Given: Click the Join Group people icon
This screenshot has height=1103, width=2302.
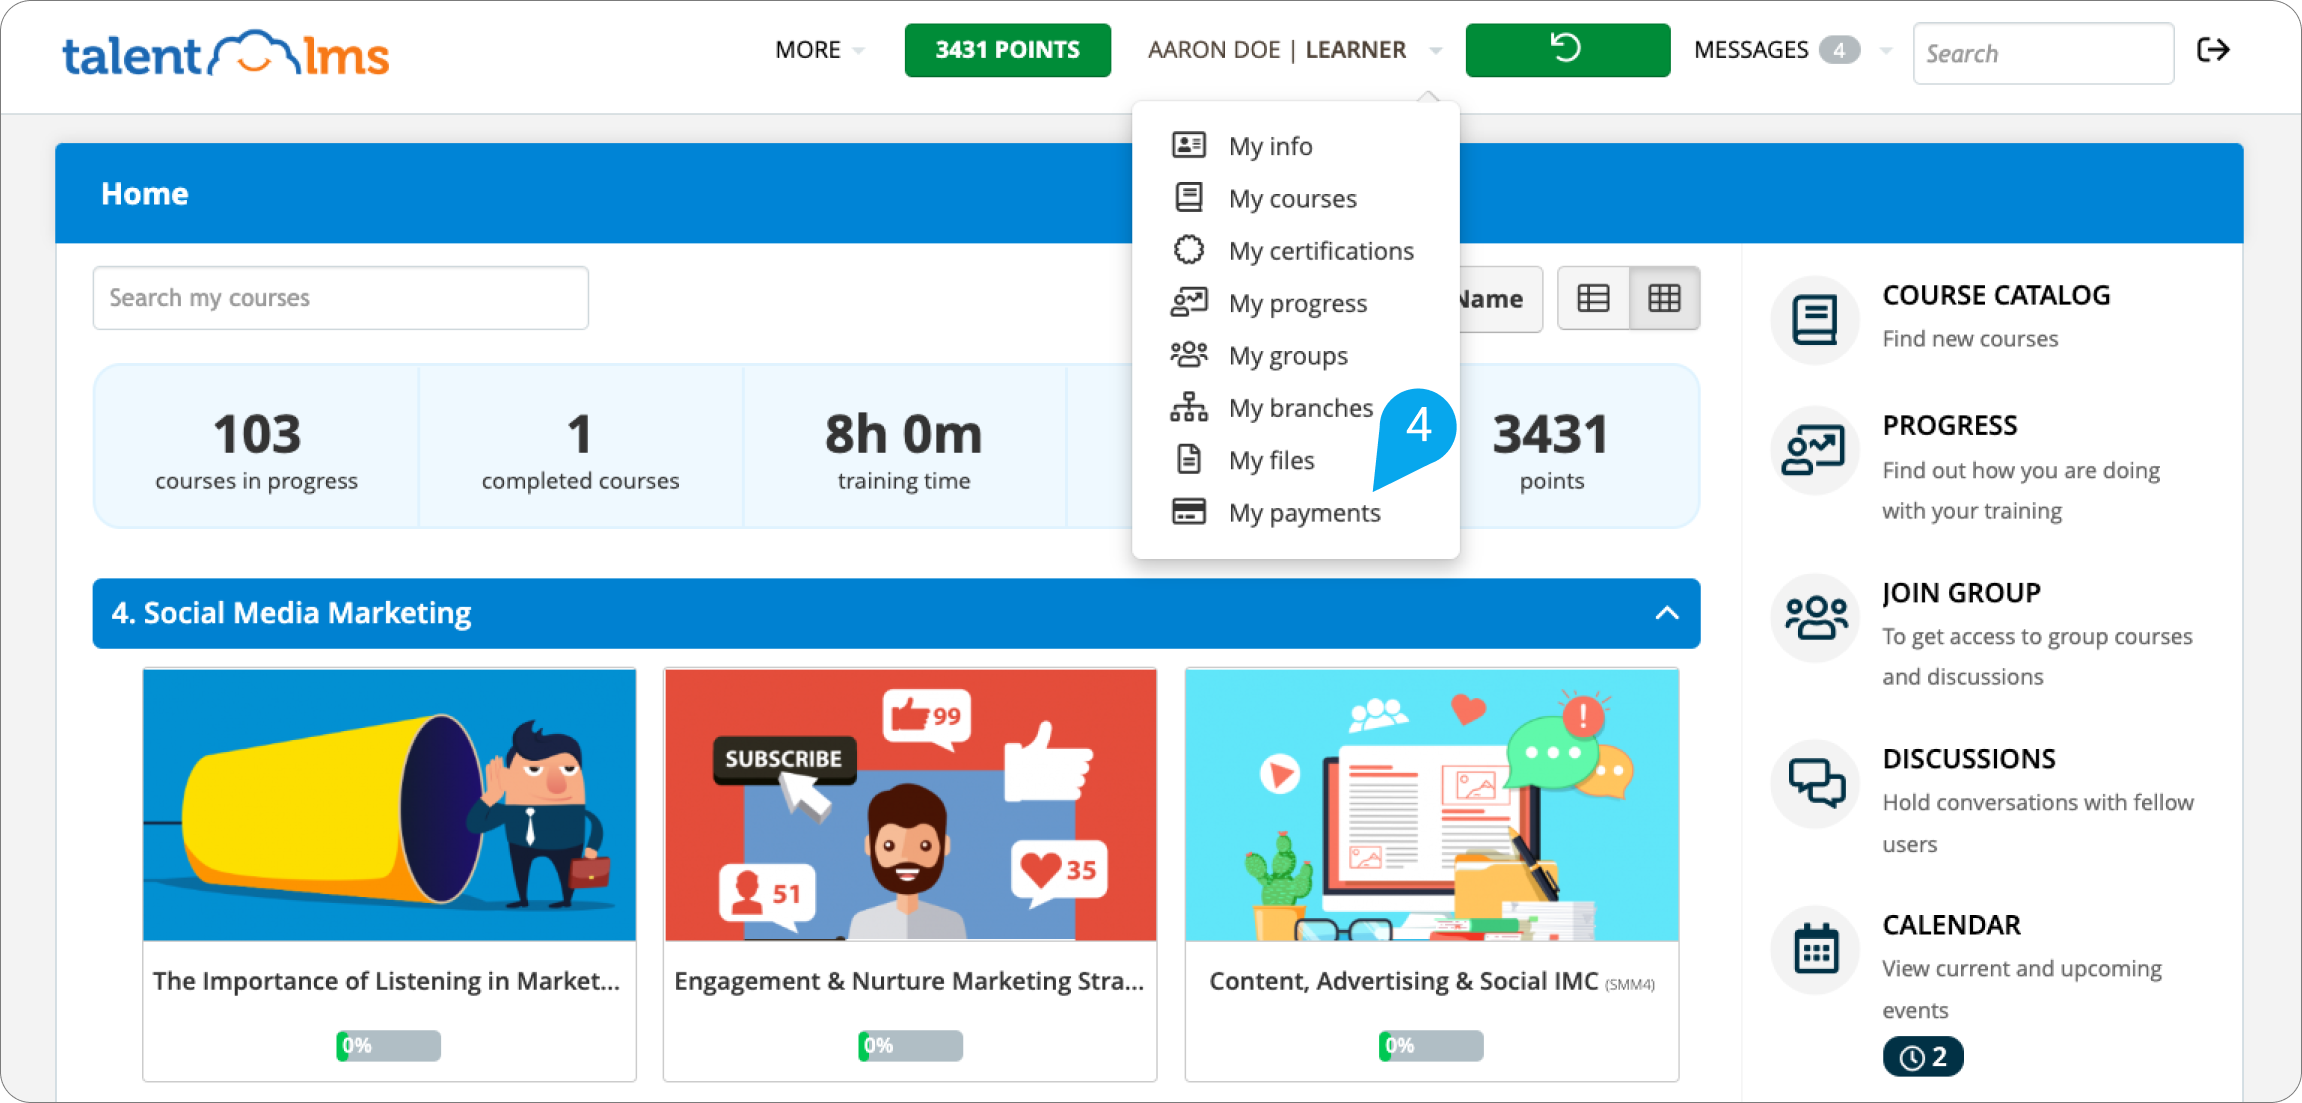Looking at the screenshot, I should pyautogui.click(x=1814, y=617).
